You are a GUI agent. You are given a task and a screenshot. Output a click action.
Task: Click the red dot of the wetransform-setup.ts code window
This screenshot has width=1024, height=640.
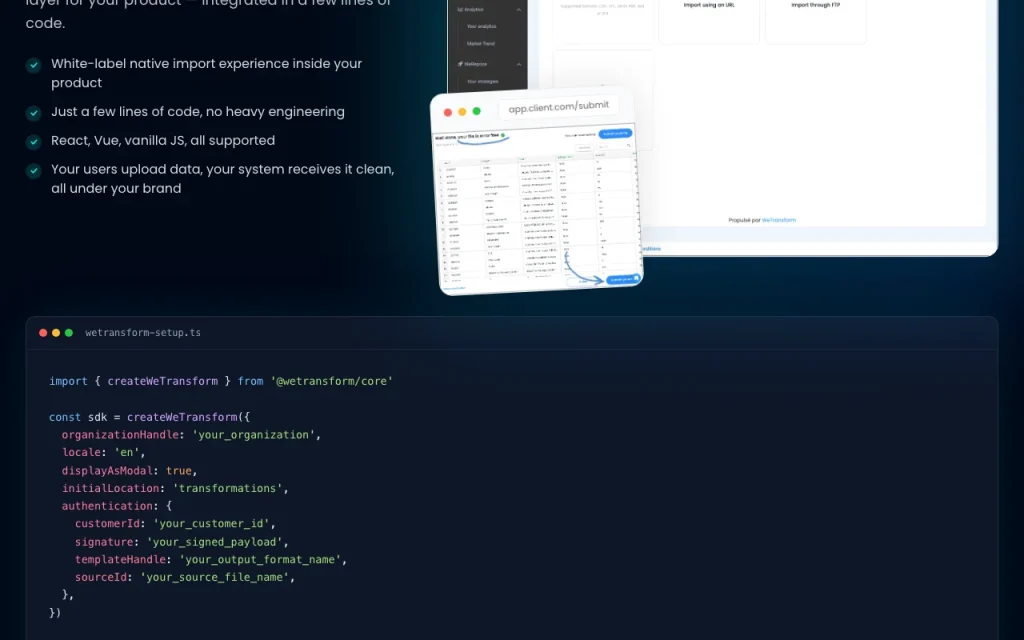click(x=43, y=333)
